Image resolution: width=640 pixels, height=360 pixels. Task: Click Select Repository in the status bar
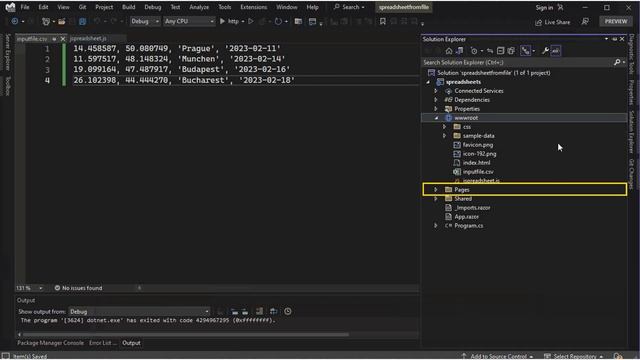tap(573, 356)
